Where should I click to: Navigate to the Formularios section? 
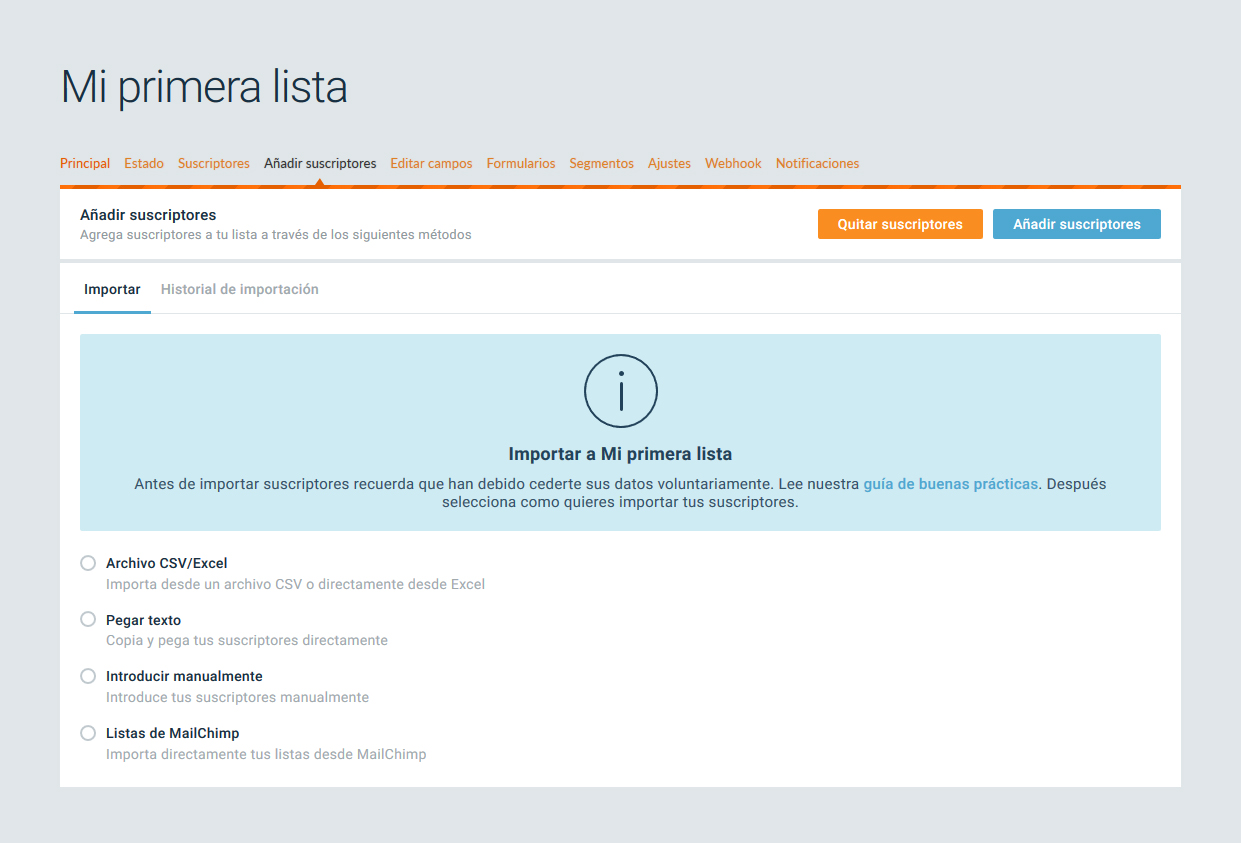pyautogui.click(x=521, y=163)
